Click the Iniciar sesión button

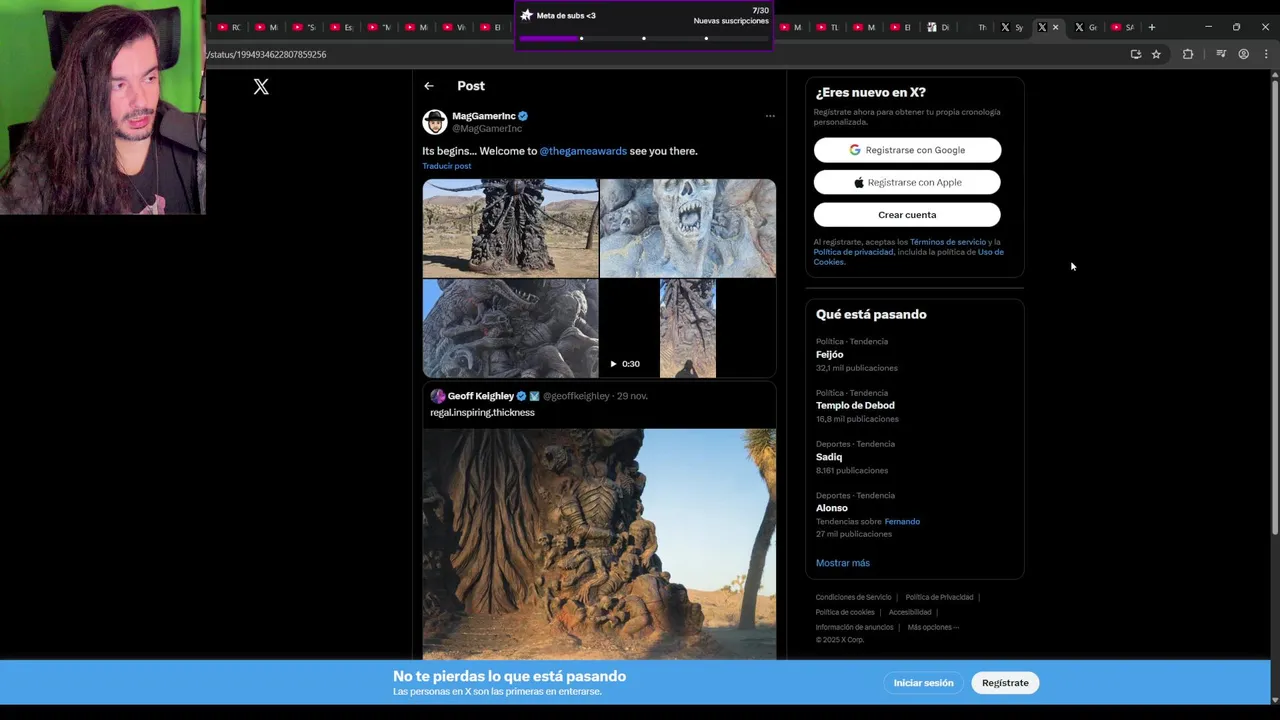click(923, 683)
